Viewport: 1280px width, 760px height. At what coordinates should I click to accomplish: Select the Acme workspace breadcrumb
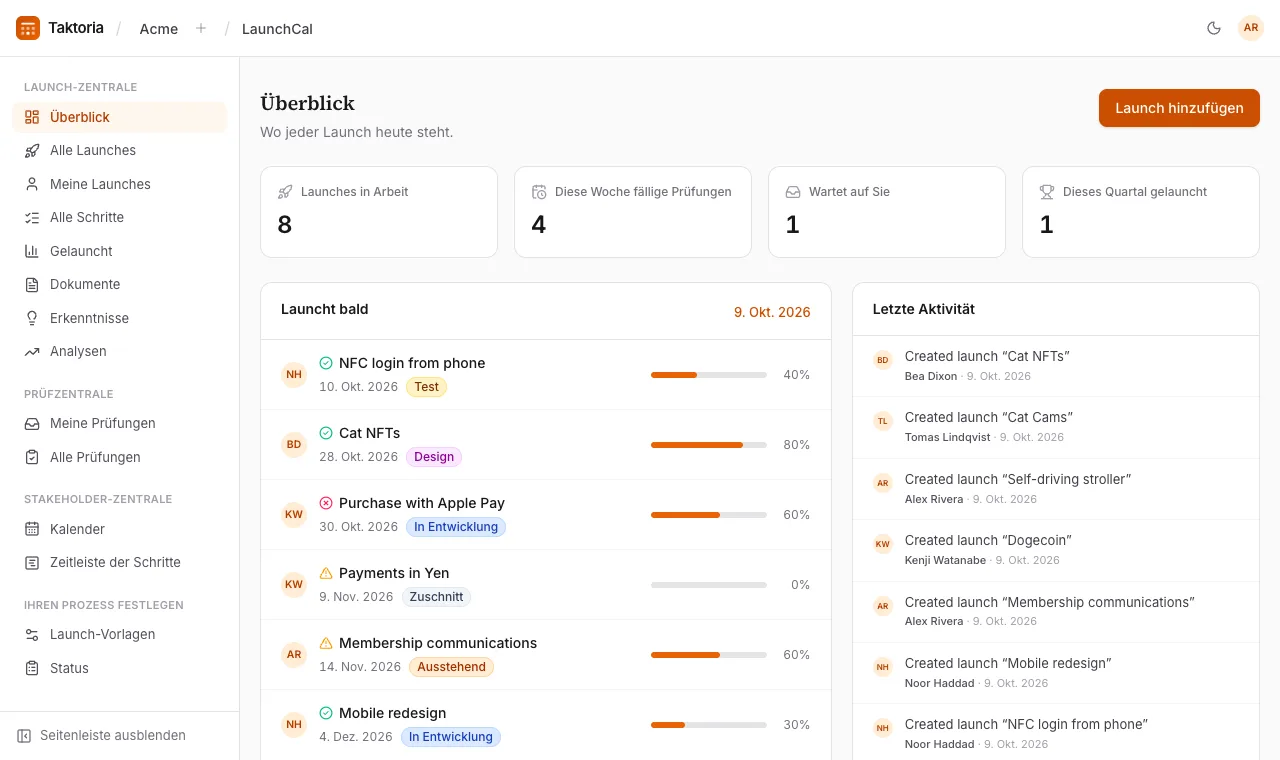point(159,29)
